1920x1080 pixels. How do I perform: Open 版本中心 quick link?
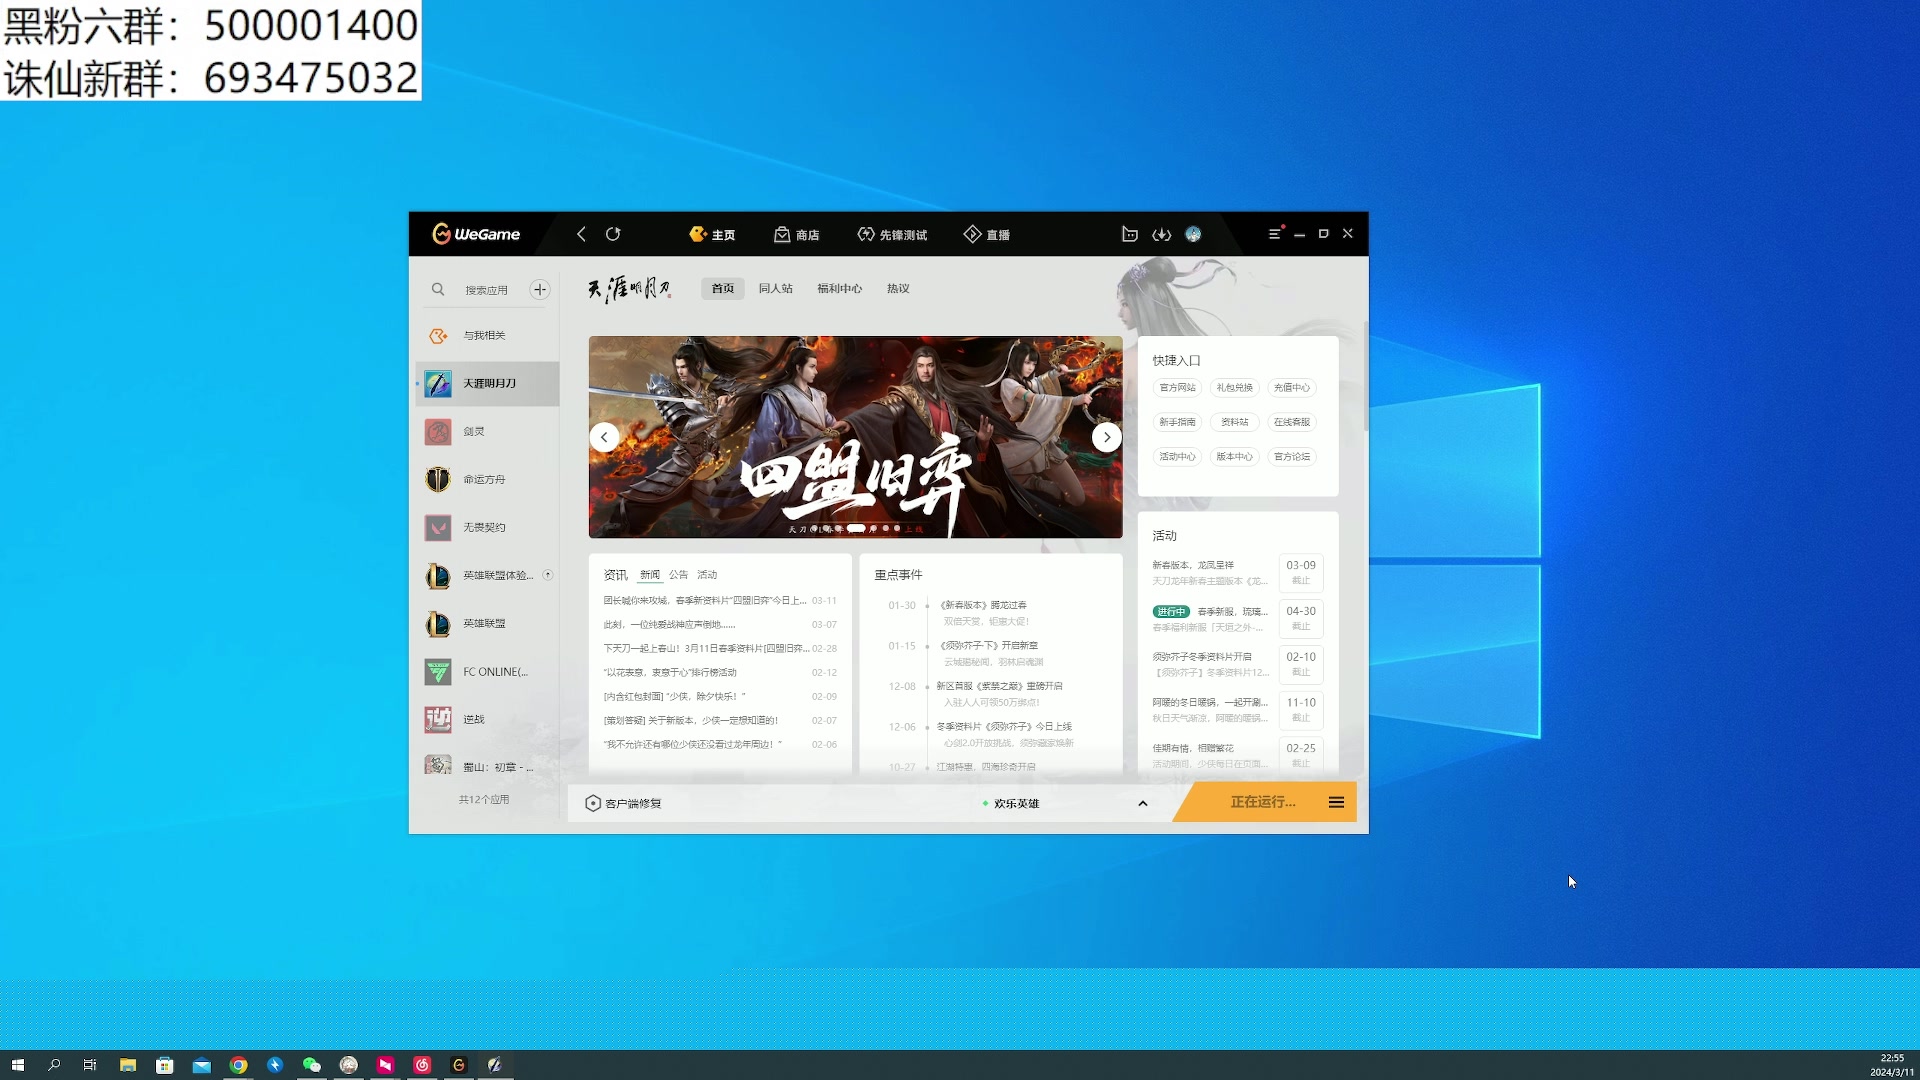(x=1234, y=457)
